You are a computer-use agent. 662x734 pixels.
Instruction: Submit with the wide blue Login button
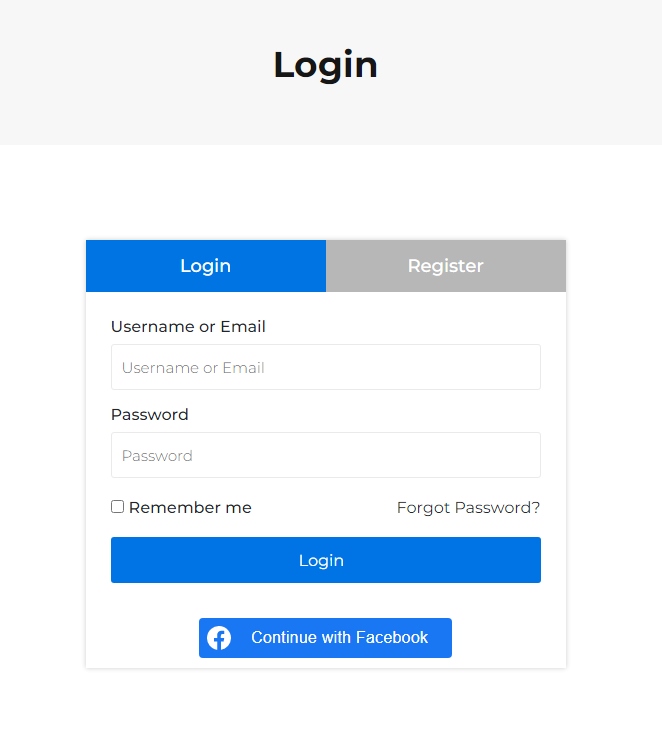pyautogui.click(x=326, y=560)
